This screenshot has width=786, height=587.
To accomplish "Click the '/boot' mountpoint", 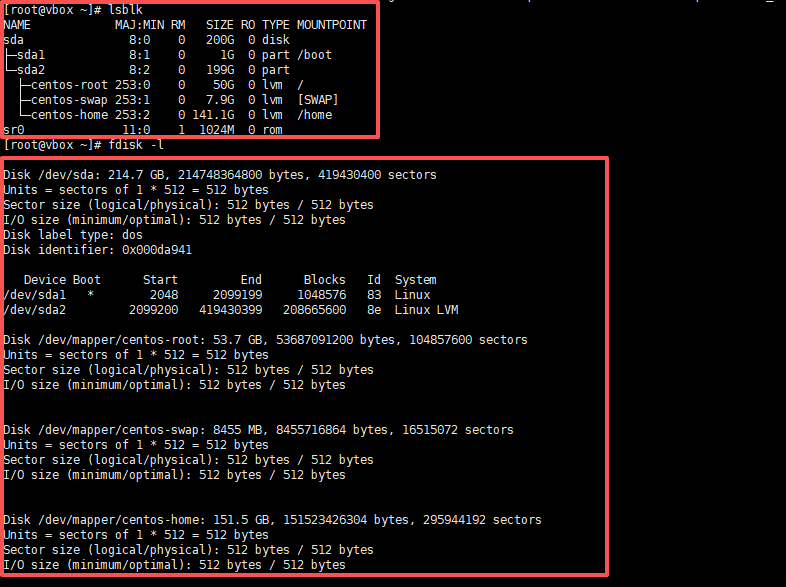I will tap(314, 55).
